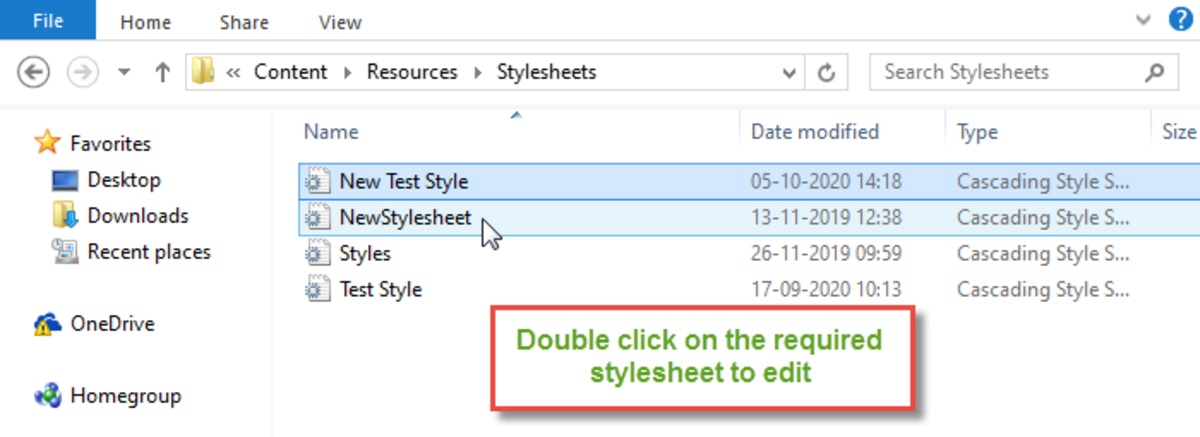The image size is (1200, 437).
Task: Switch to the View tab
Action: [x=340, y=21]
